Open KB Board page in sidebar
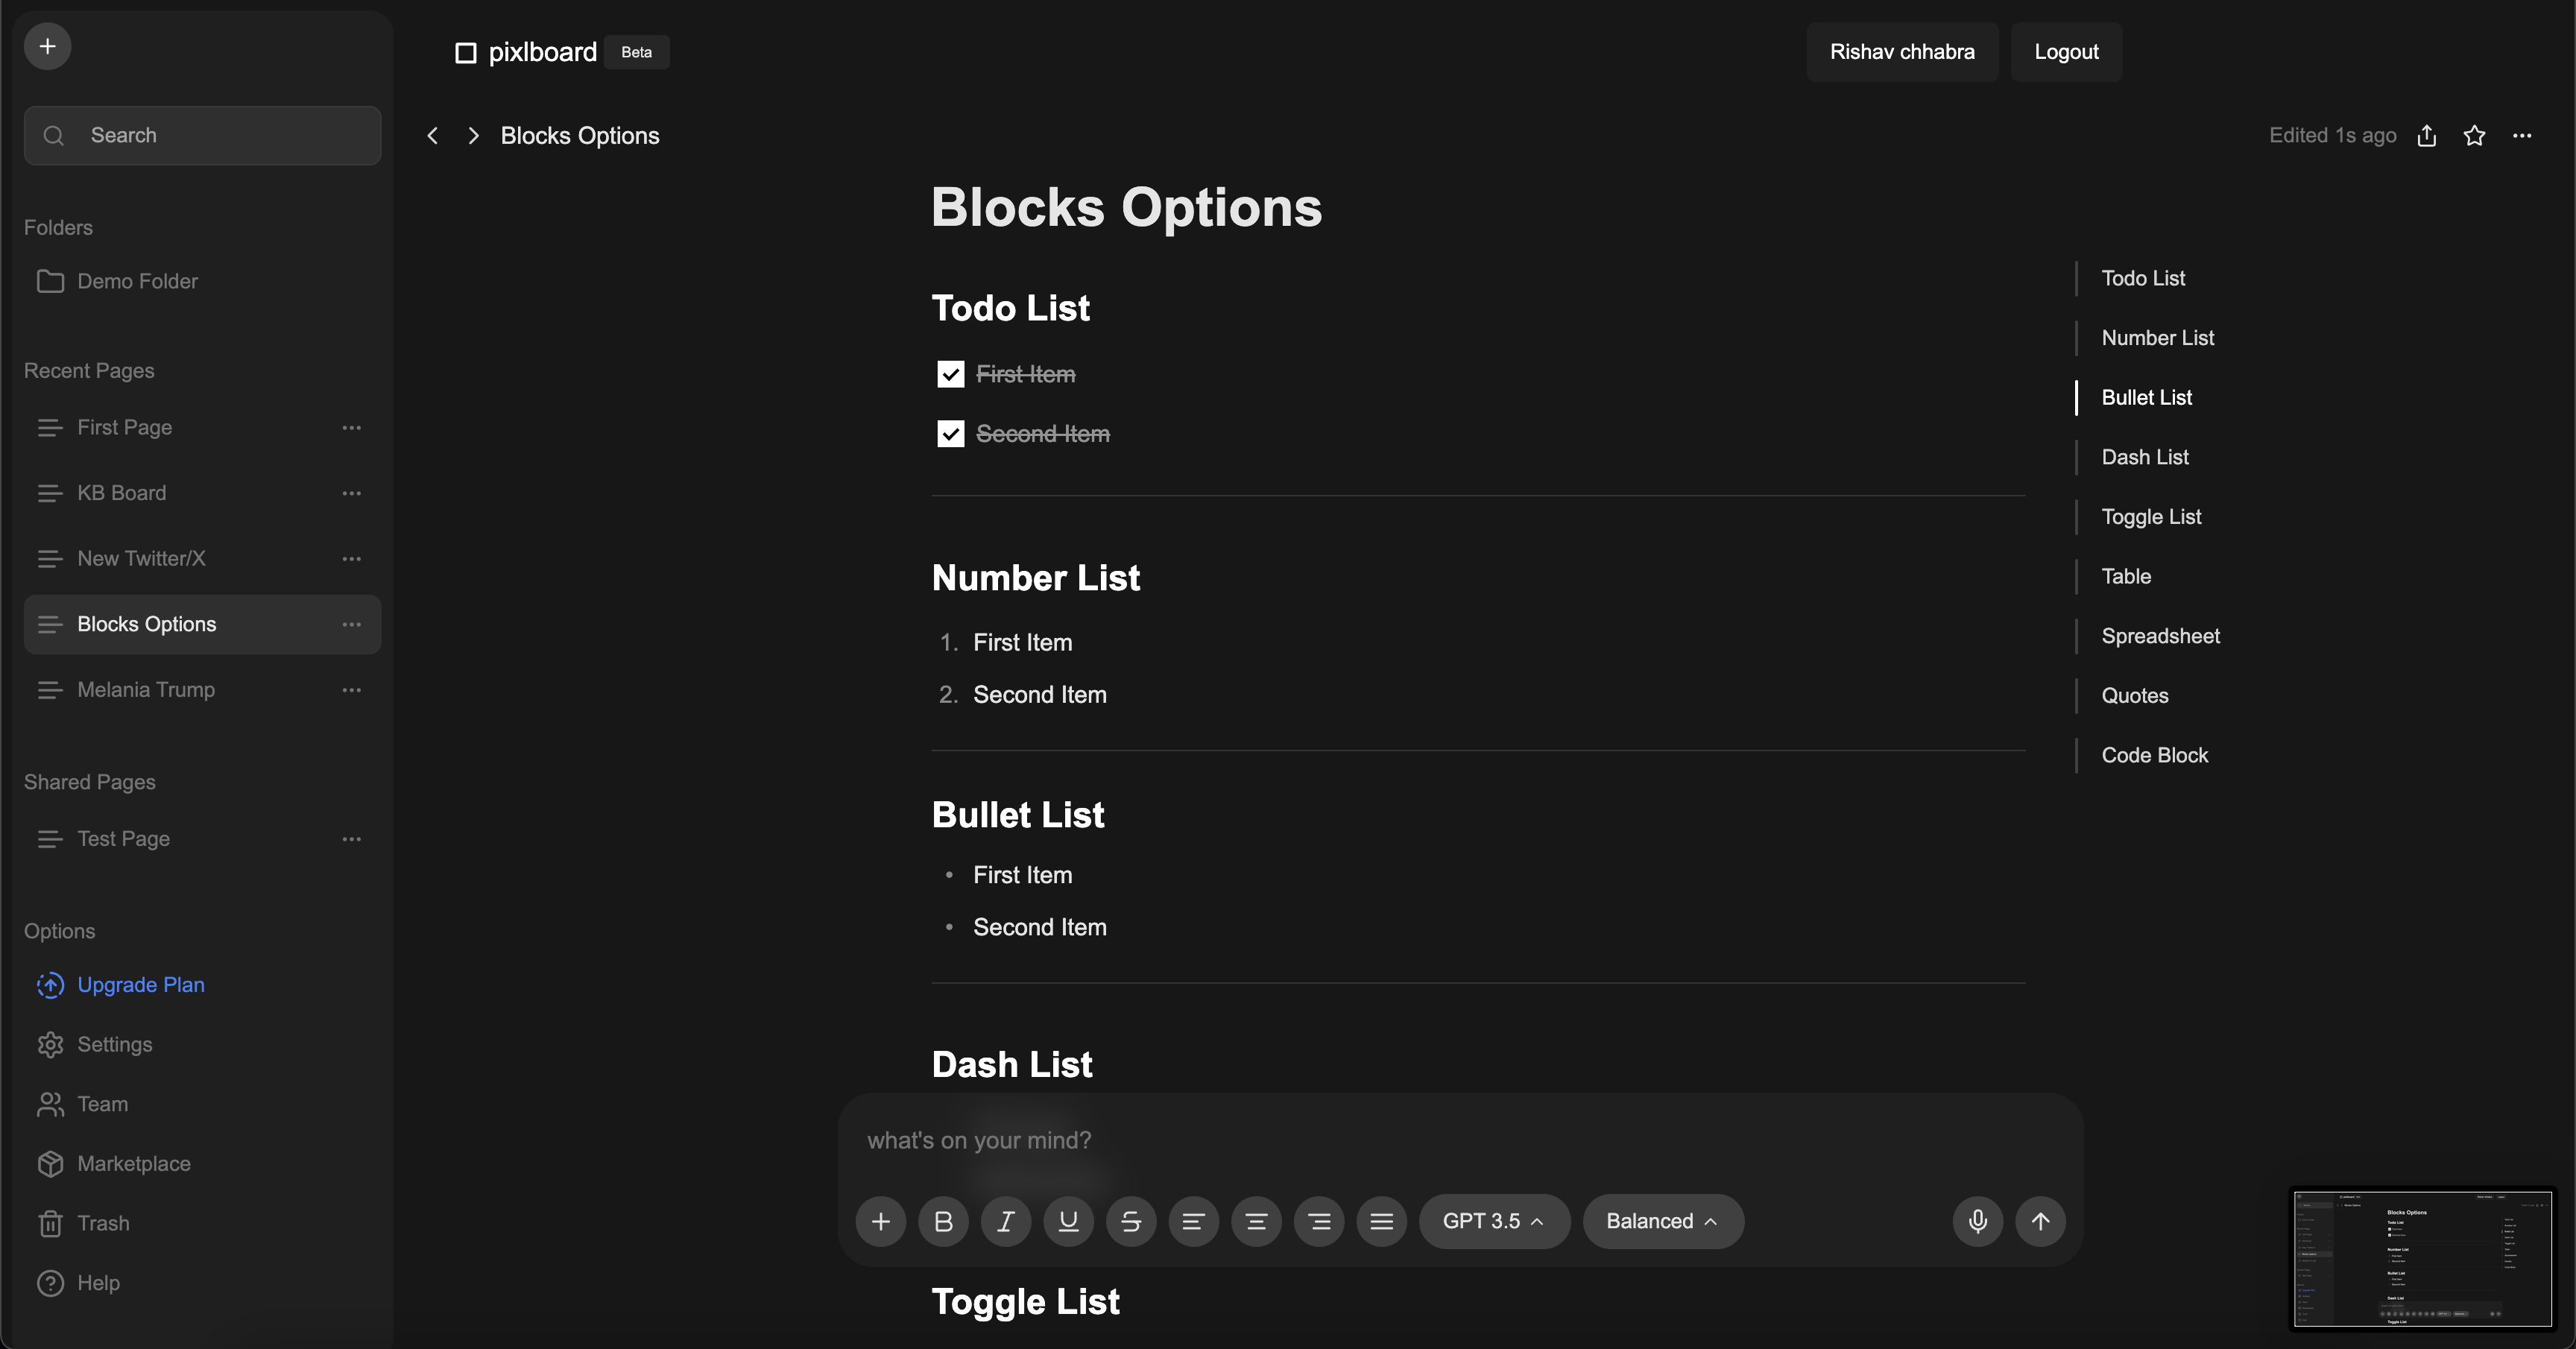Screen dimensions: 2576x1349 [122, 493]
